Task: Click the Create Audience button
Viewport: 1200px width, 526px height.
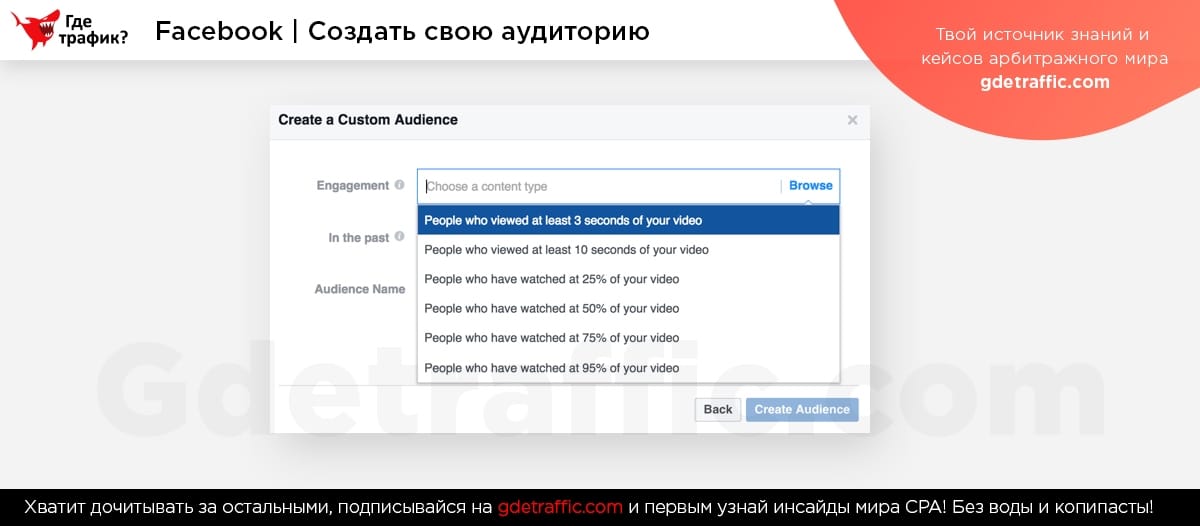Action: (801, 409)
